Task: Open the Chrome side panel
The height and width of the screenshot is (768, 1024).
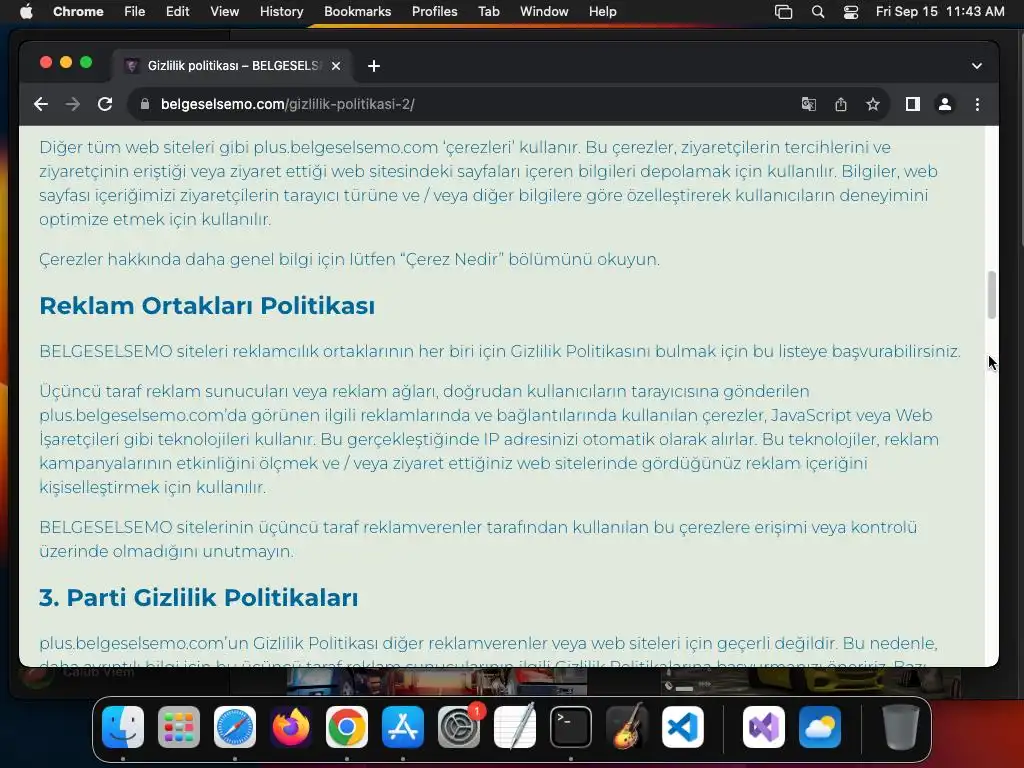Action: pyautogui.click(x=912, y=104)
